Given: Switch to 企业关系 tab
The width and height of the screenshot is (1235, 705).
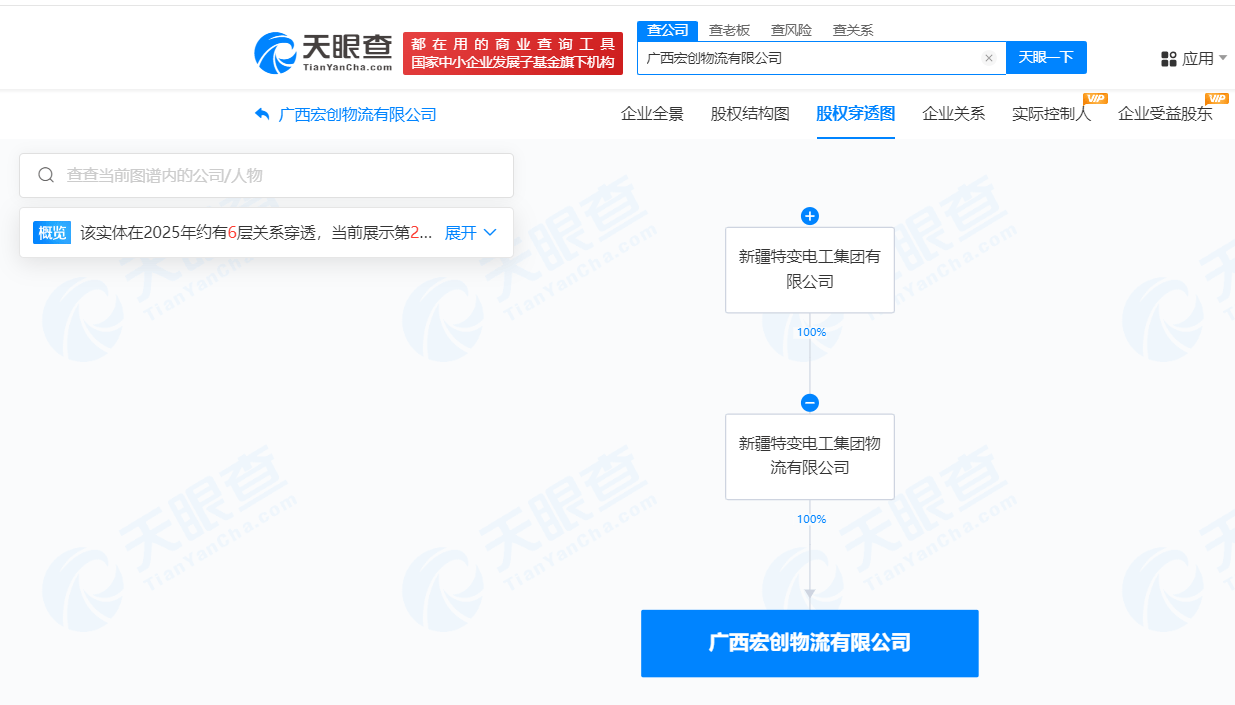Looking at the screenshot, I should (x=953, y=113).
